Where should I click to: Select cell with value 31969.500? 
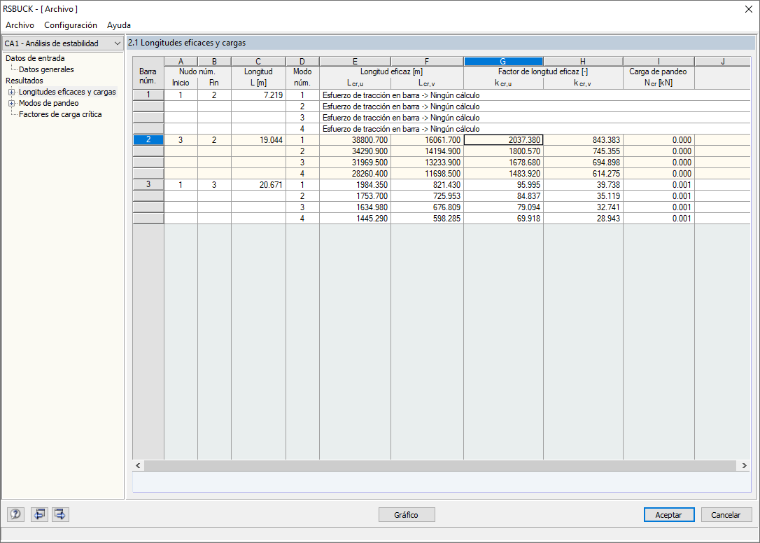(x=355, y=162)
